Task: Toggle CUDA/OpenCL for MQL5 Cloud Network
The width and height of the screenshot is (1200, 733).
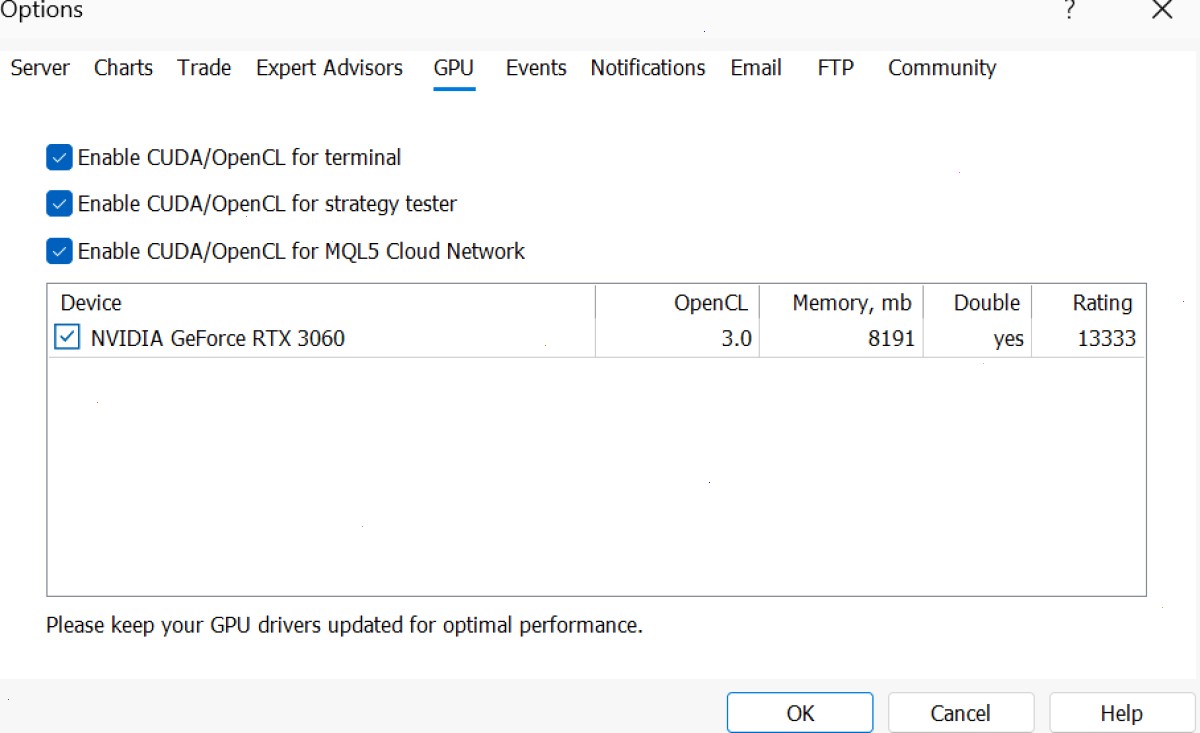Action: coord(59,251)
